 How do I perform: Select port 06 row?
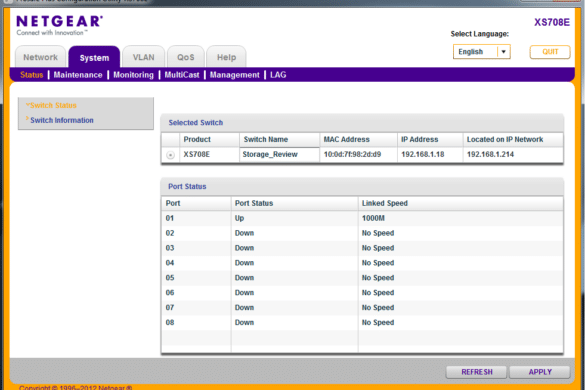click(x=362, y=293)
